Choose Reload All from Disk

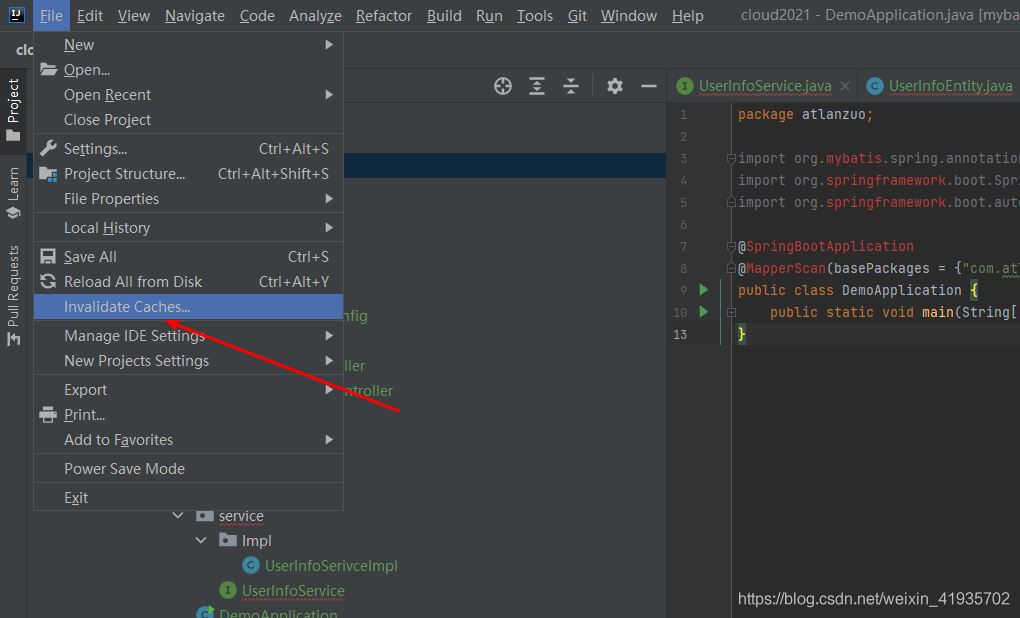[x=133, y=281]
